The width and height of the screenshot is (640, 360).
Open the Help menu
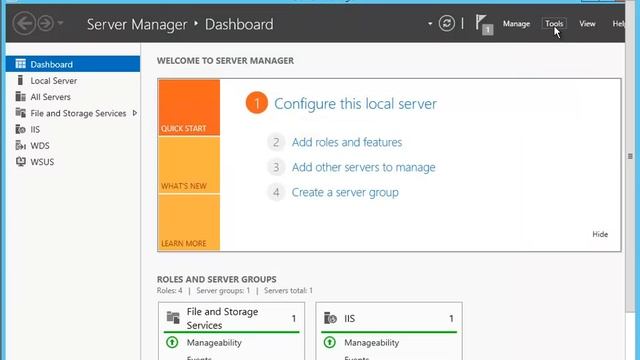618,24
